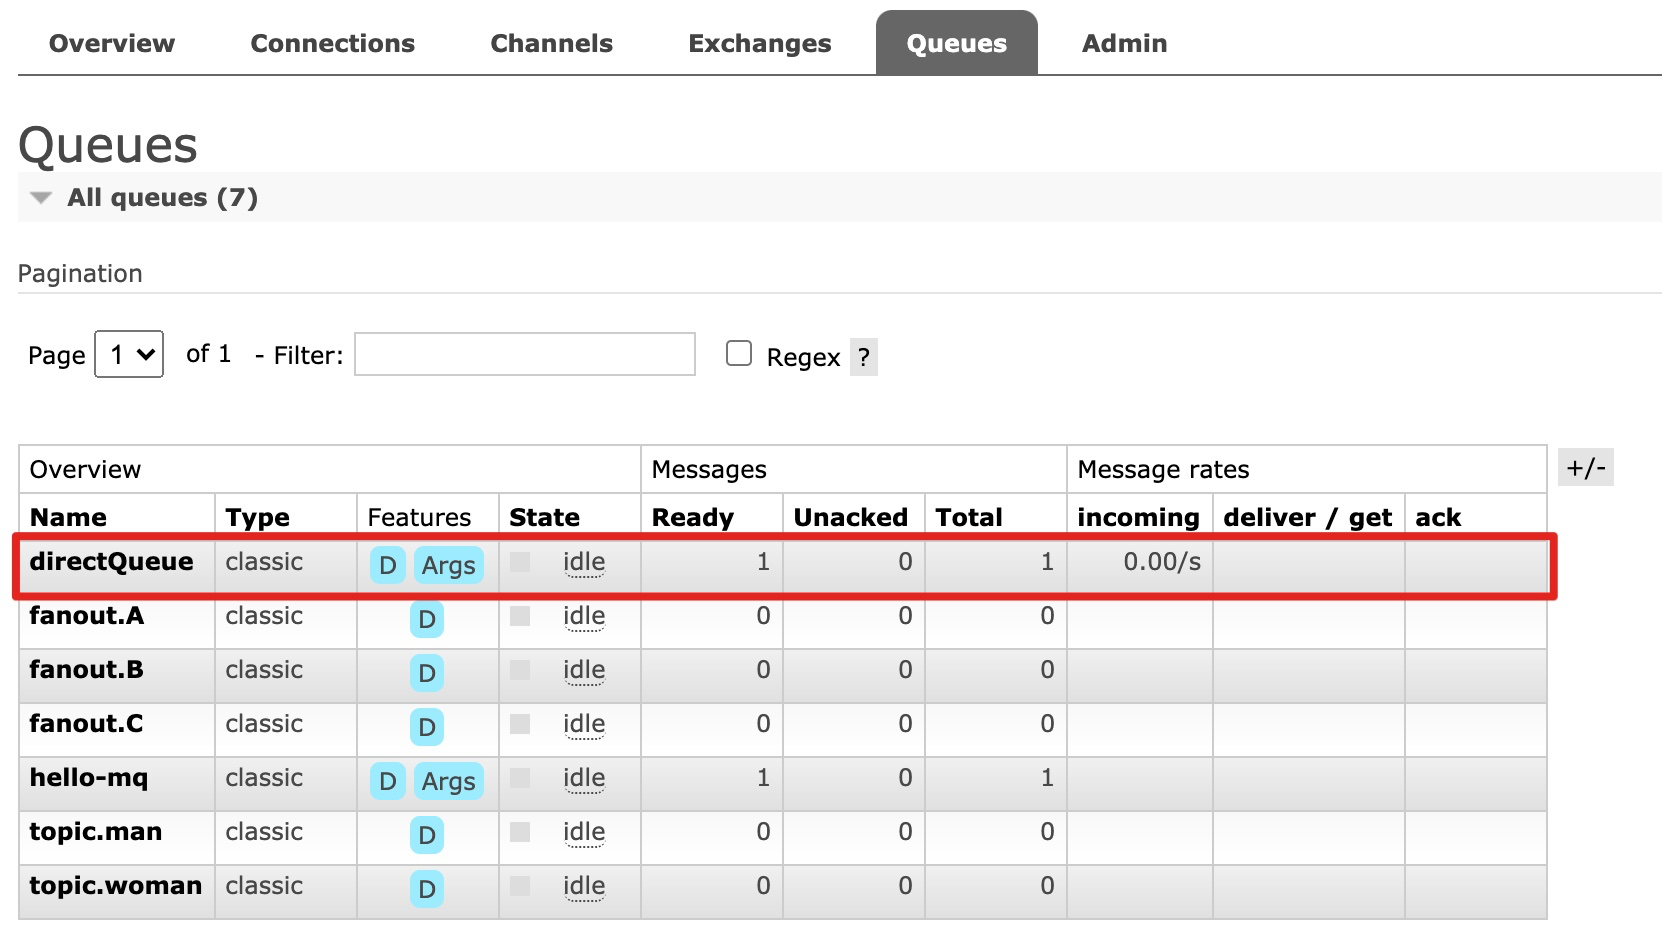The height and width of the screenshot is (940, 1662).
Task: Click the Regex help question mark
Action: (864, 357)
